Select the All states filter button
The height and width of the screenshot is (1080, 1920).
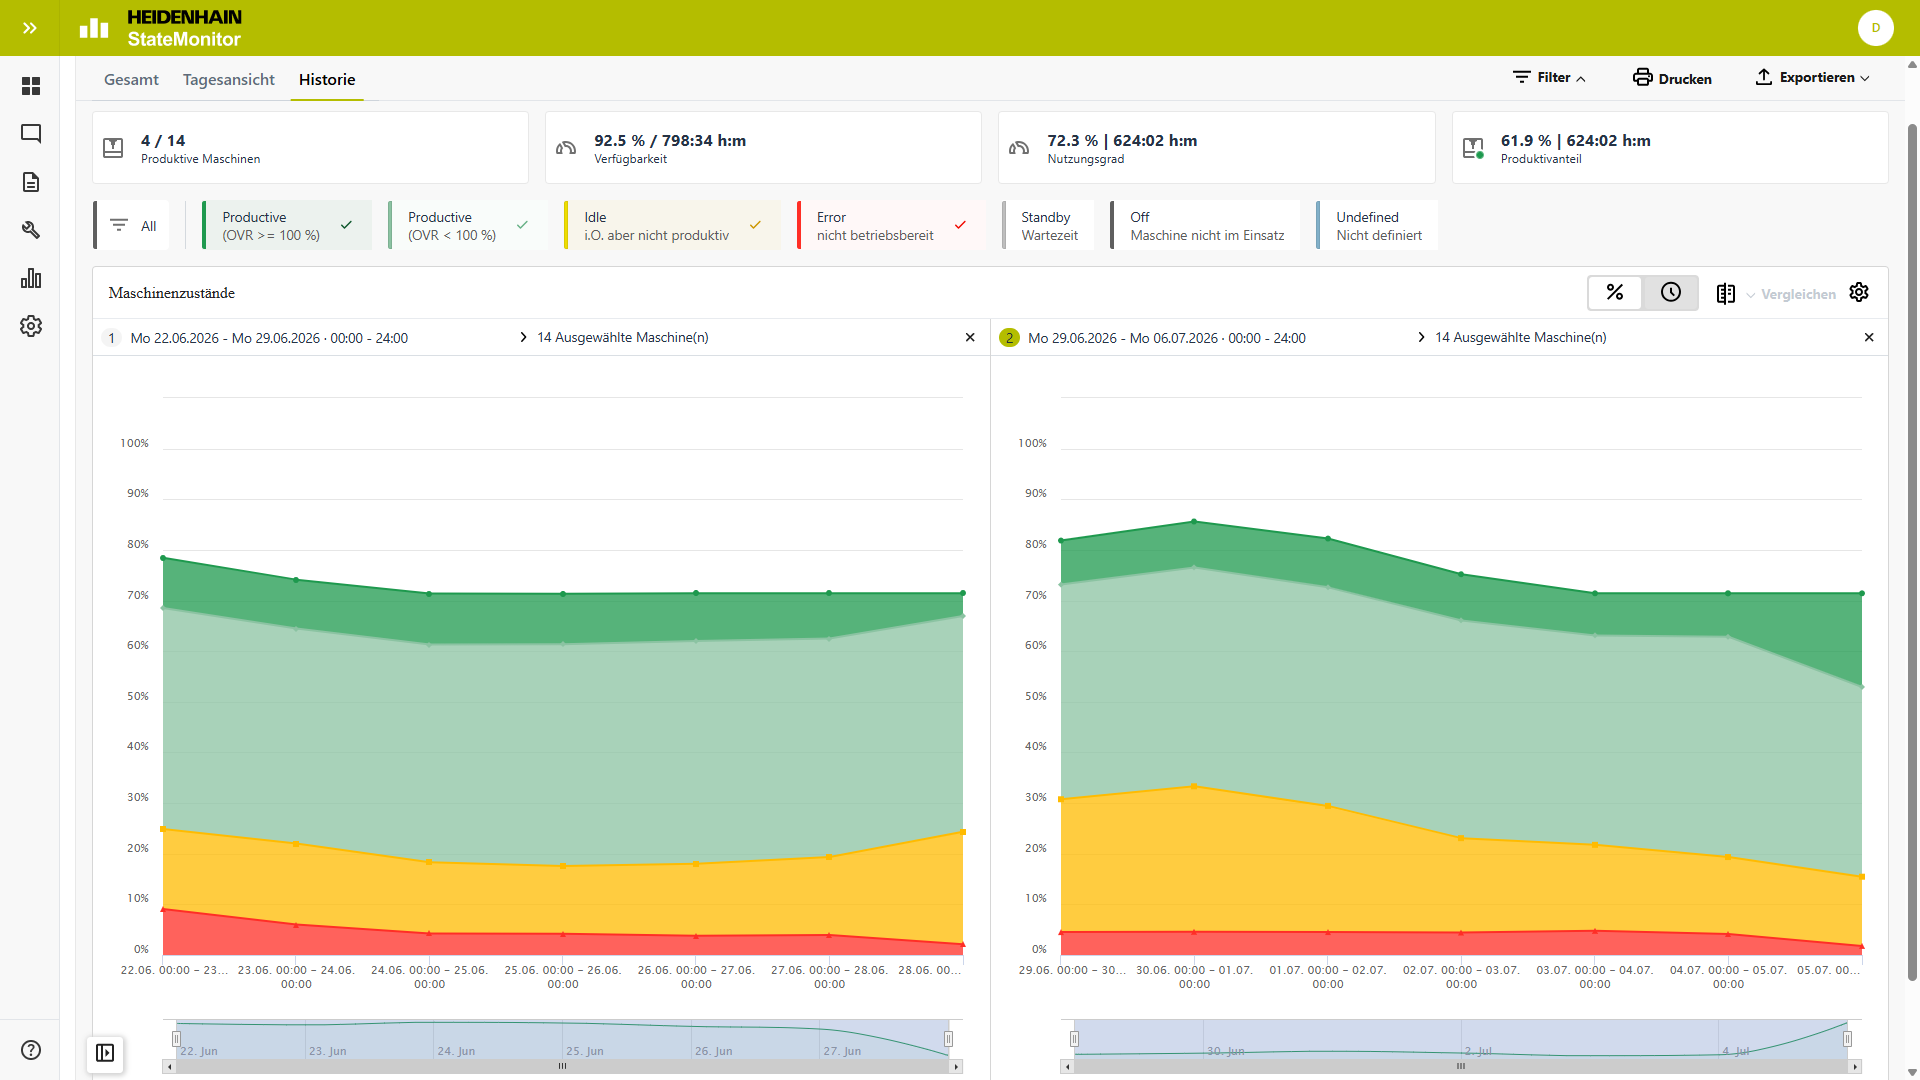pos(132,226)
